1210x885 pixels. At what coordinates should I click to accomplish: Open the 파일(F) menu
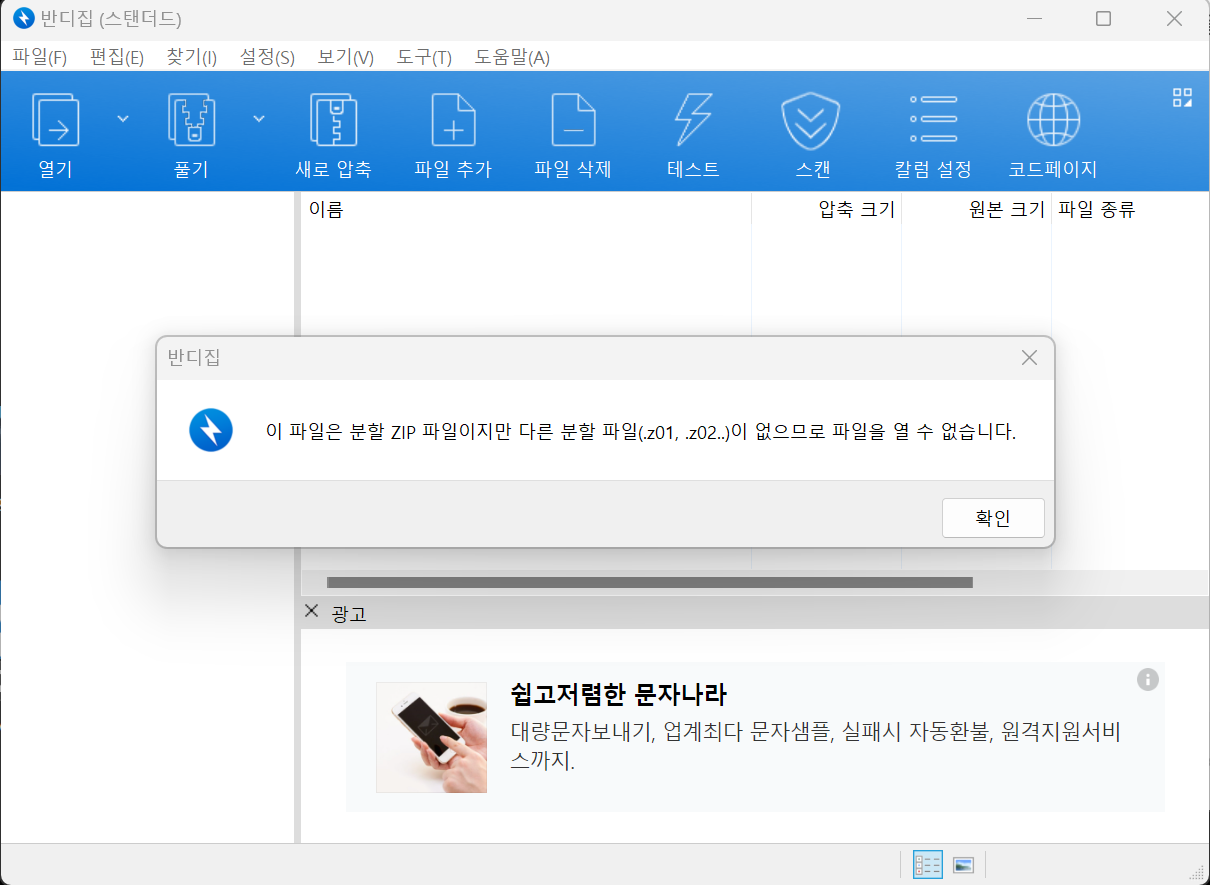39,57
